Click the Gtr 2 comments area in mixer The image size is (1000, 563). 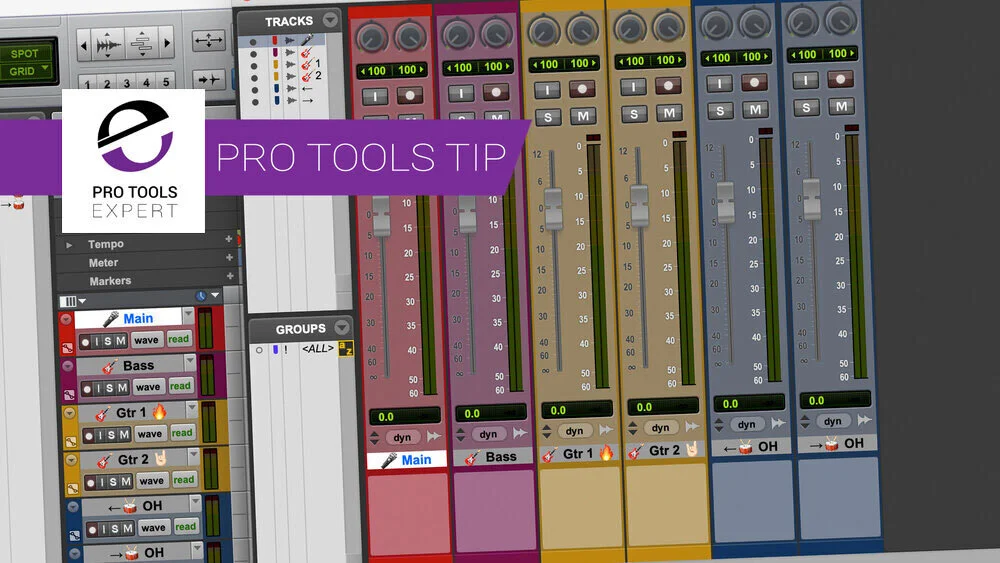(x=668, y=504)
